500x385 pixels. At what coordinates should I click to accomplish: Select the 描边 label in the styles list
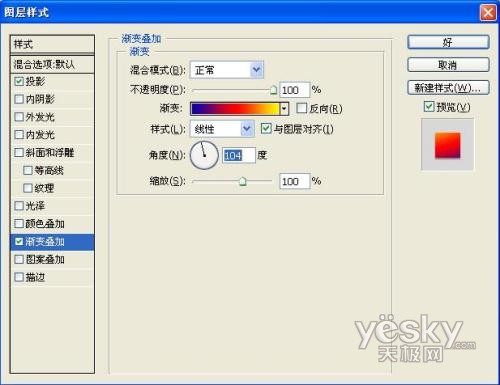35,277
